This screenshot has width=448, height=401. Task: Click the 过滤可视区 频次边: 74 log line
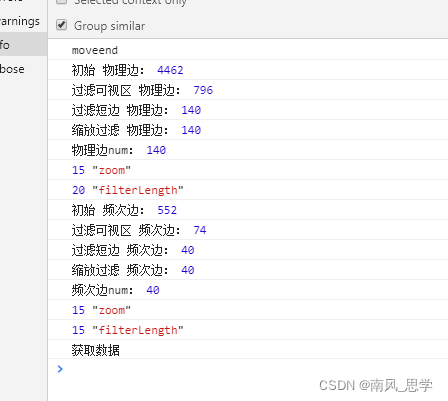(248, 230)
